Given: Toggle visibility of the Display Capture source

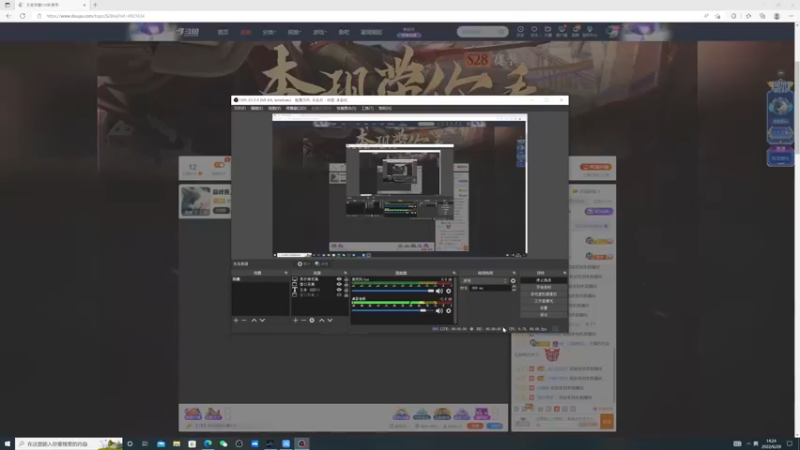Looking at the screenshot, I should (339, 279).
